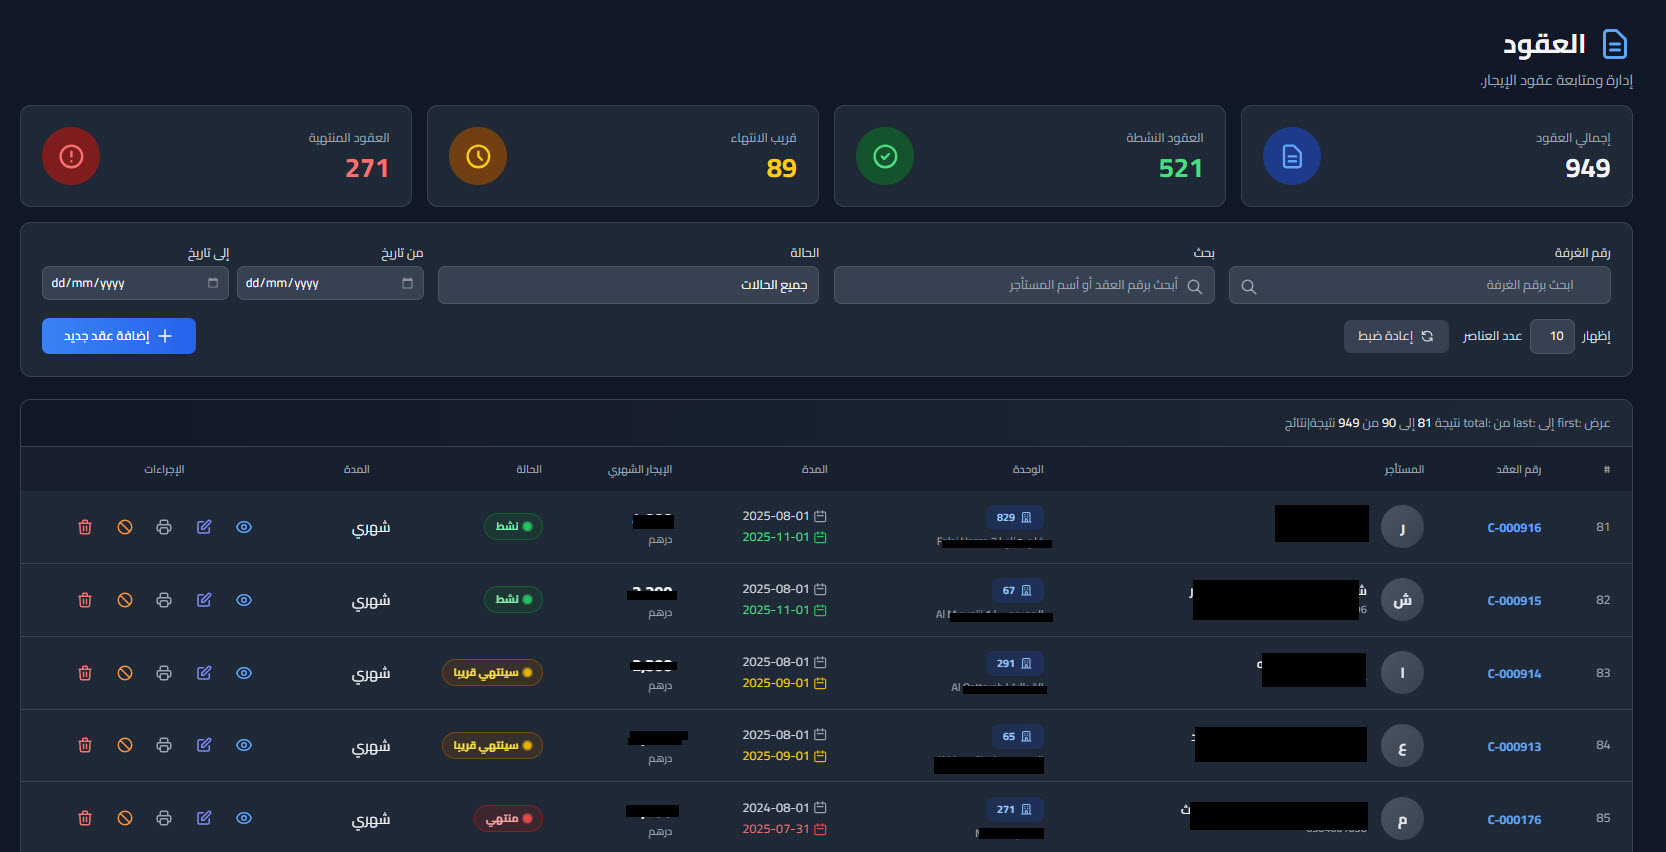Click the tenant name search field
The image size is (1666, 852).
click(x=1024, y=285)
